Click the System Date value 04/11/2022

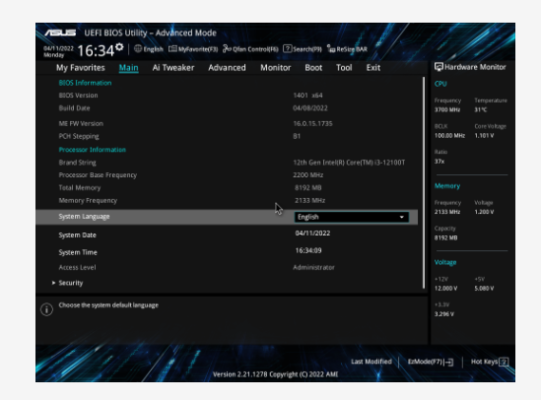(x=313, y=233)
